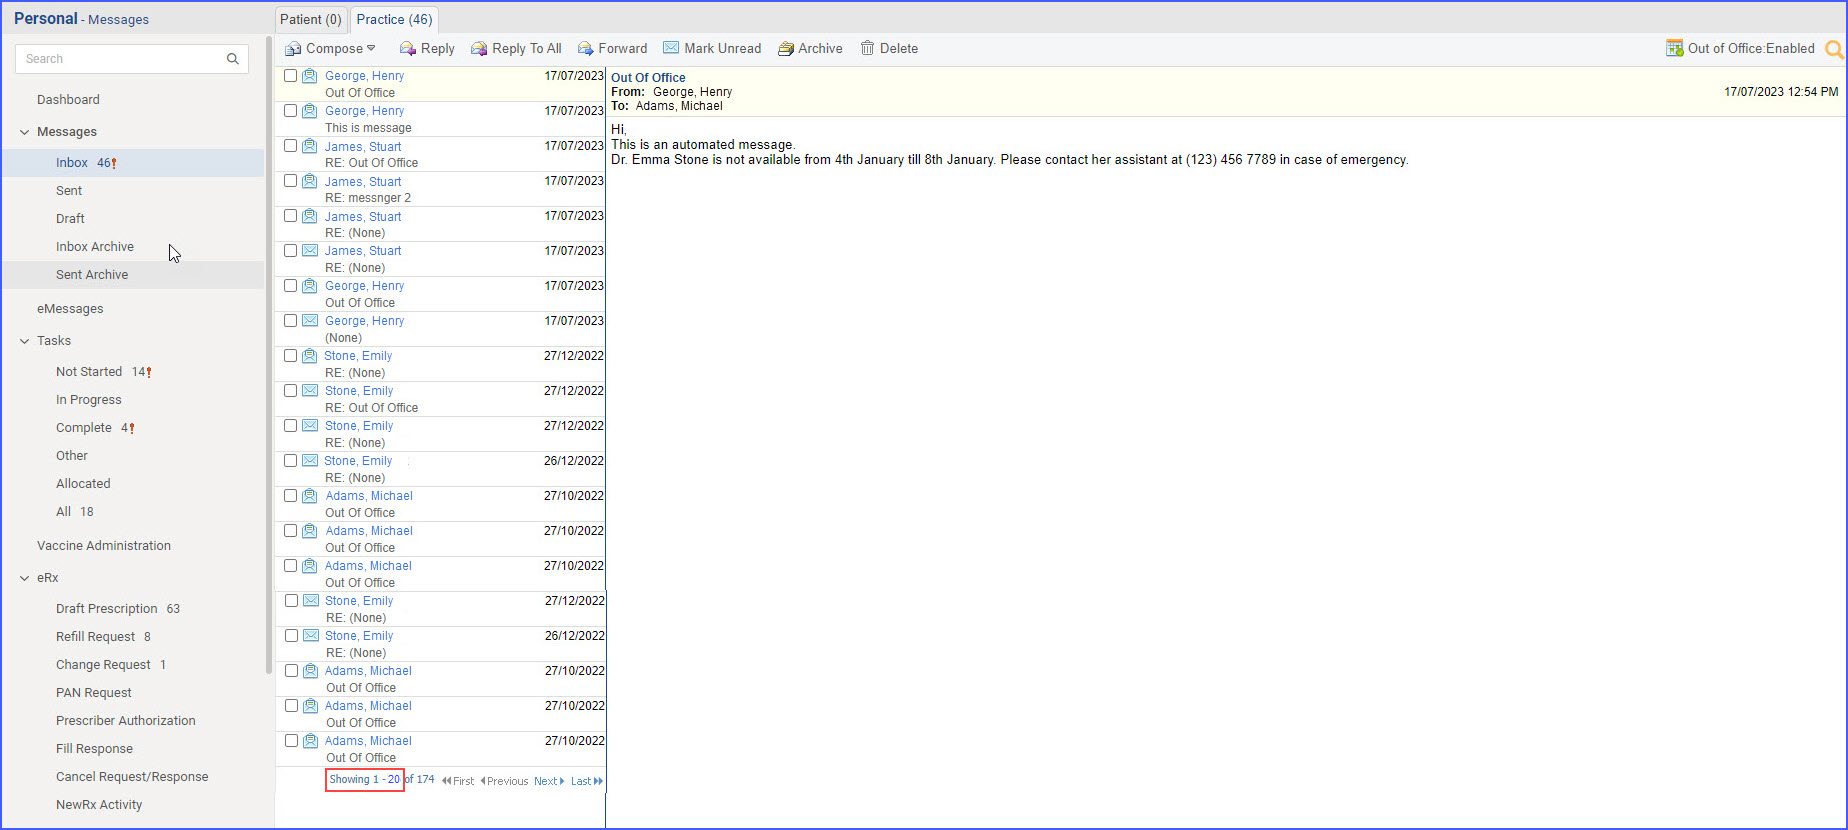Click the red alert icon beside Not Started 14

coord(149,372)
